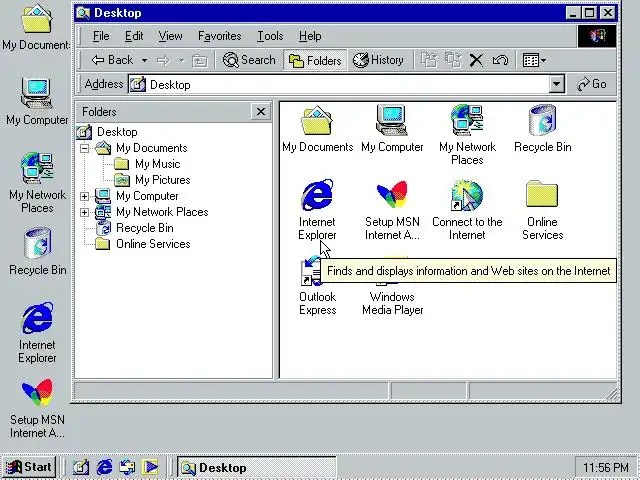Open the File menu
This screenshot has height=480, width=640.
point(101,36)
